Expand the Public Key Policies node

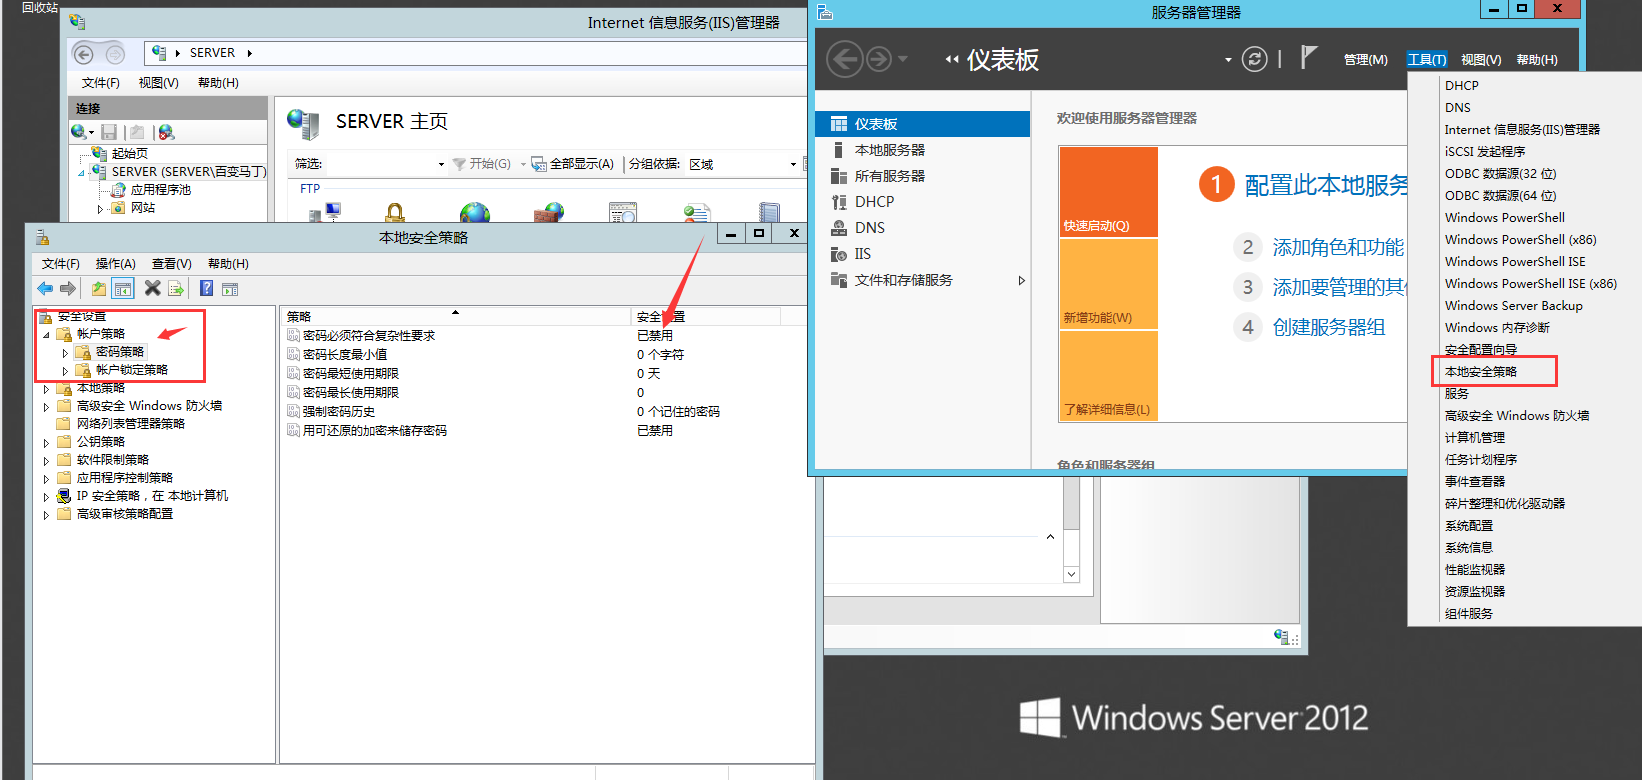click(46, 442)
